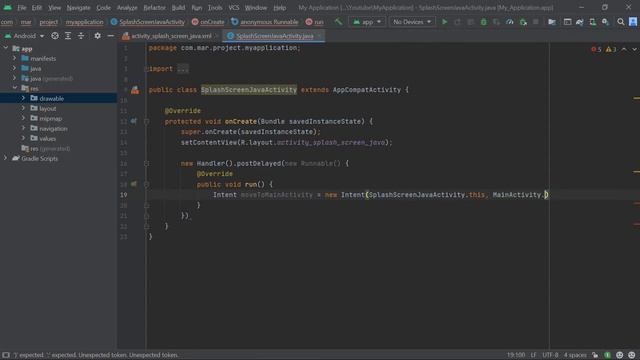
Task: Open the File menu
Action: [22, 7]
